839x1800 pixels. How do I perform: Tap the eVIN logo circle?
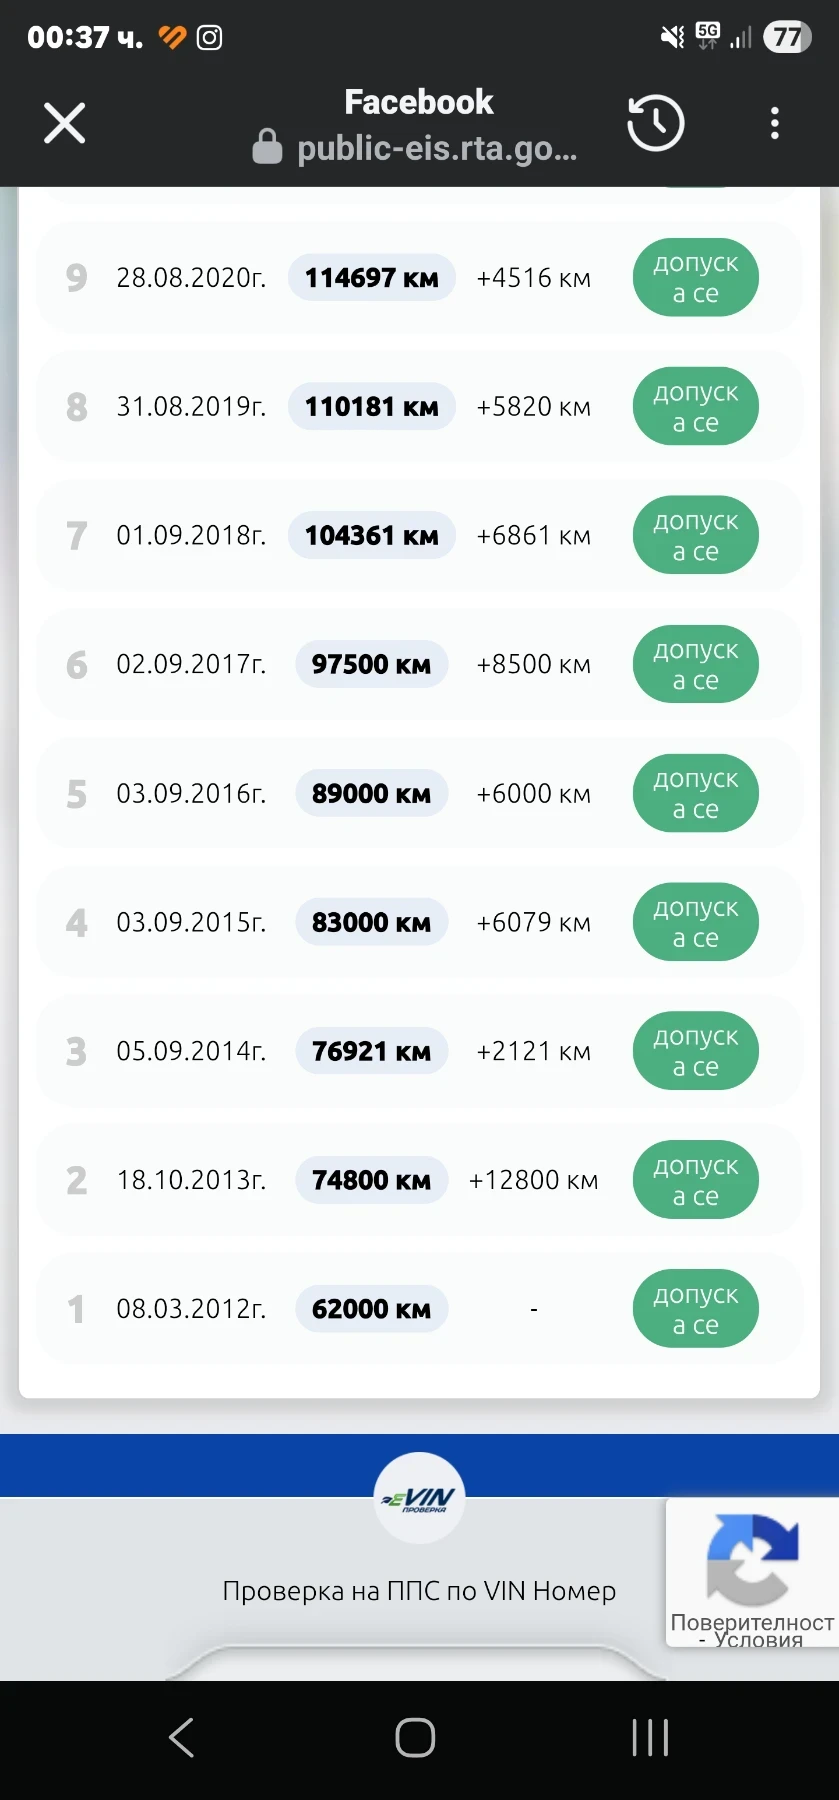click(419, 1497)
